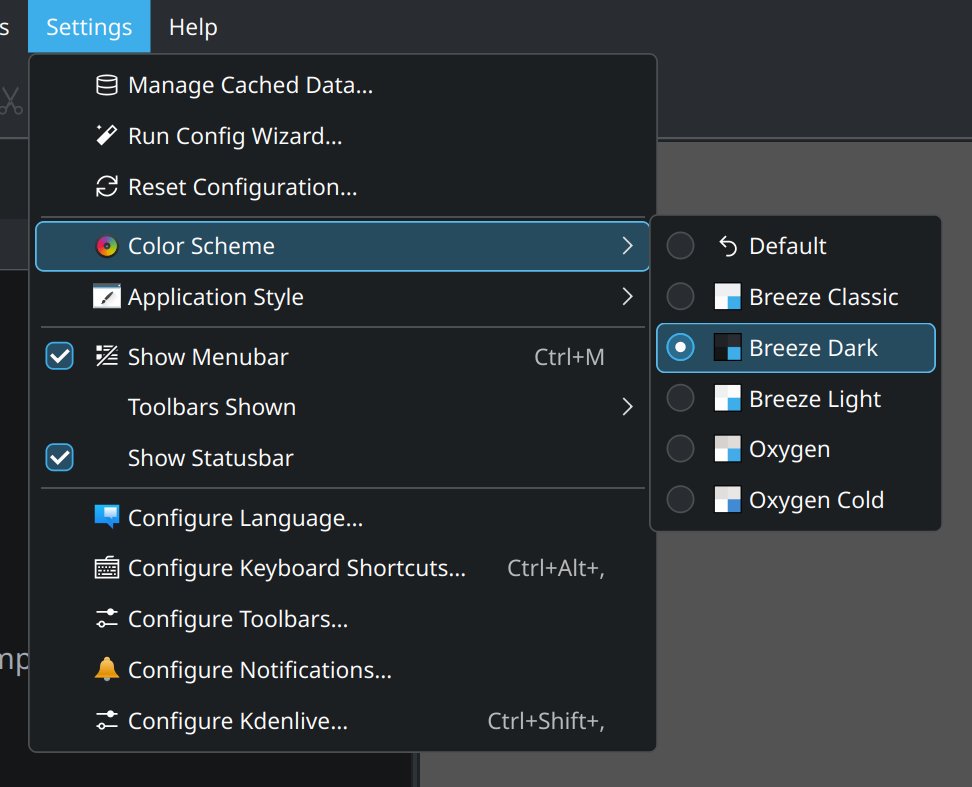Choose Manage Cached Data… menu entry
Viewport: 972px width, 787px height.
click(342, 86)
